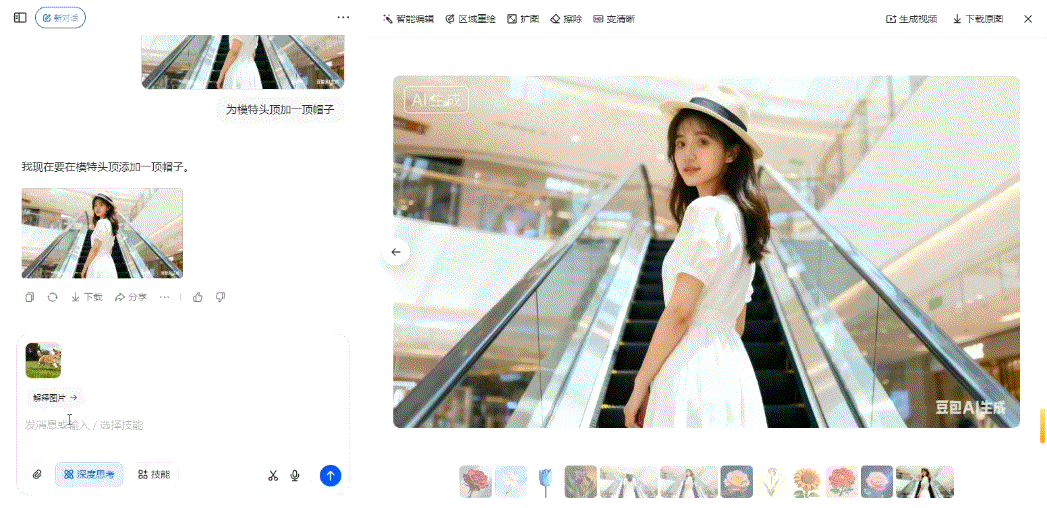Viewport: 1047px width, 508px height.
Task: Select 扩图 expand image tool
Action: pos(523,19)
